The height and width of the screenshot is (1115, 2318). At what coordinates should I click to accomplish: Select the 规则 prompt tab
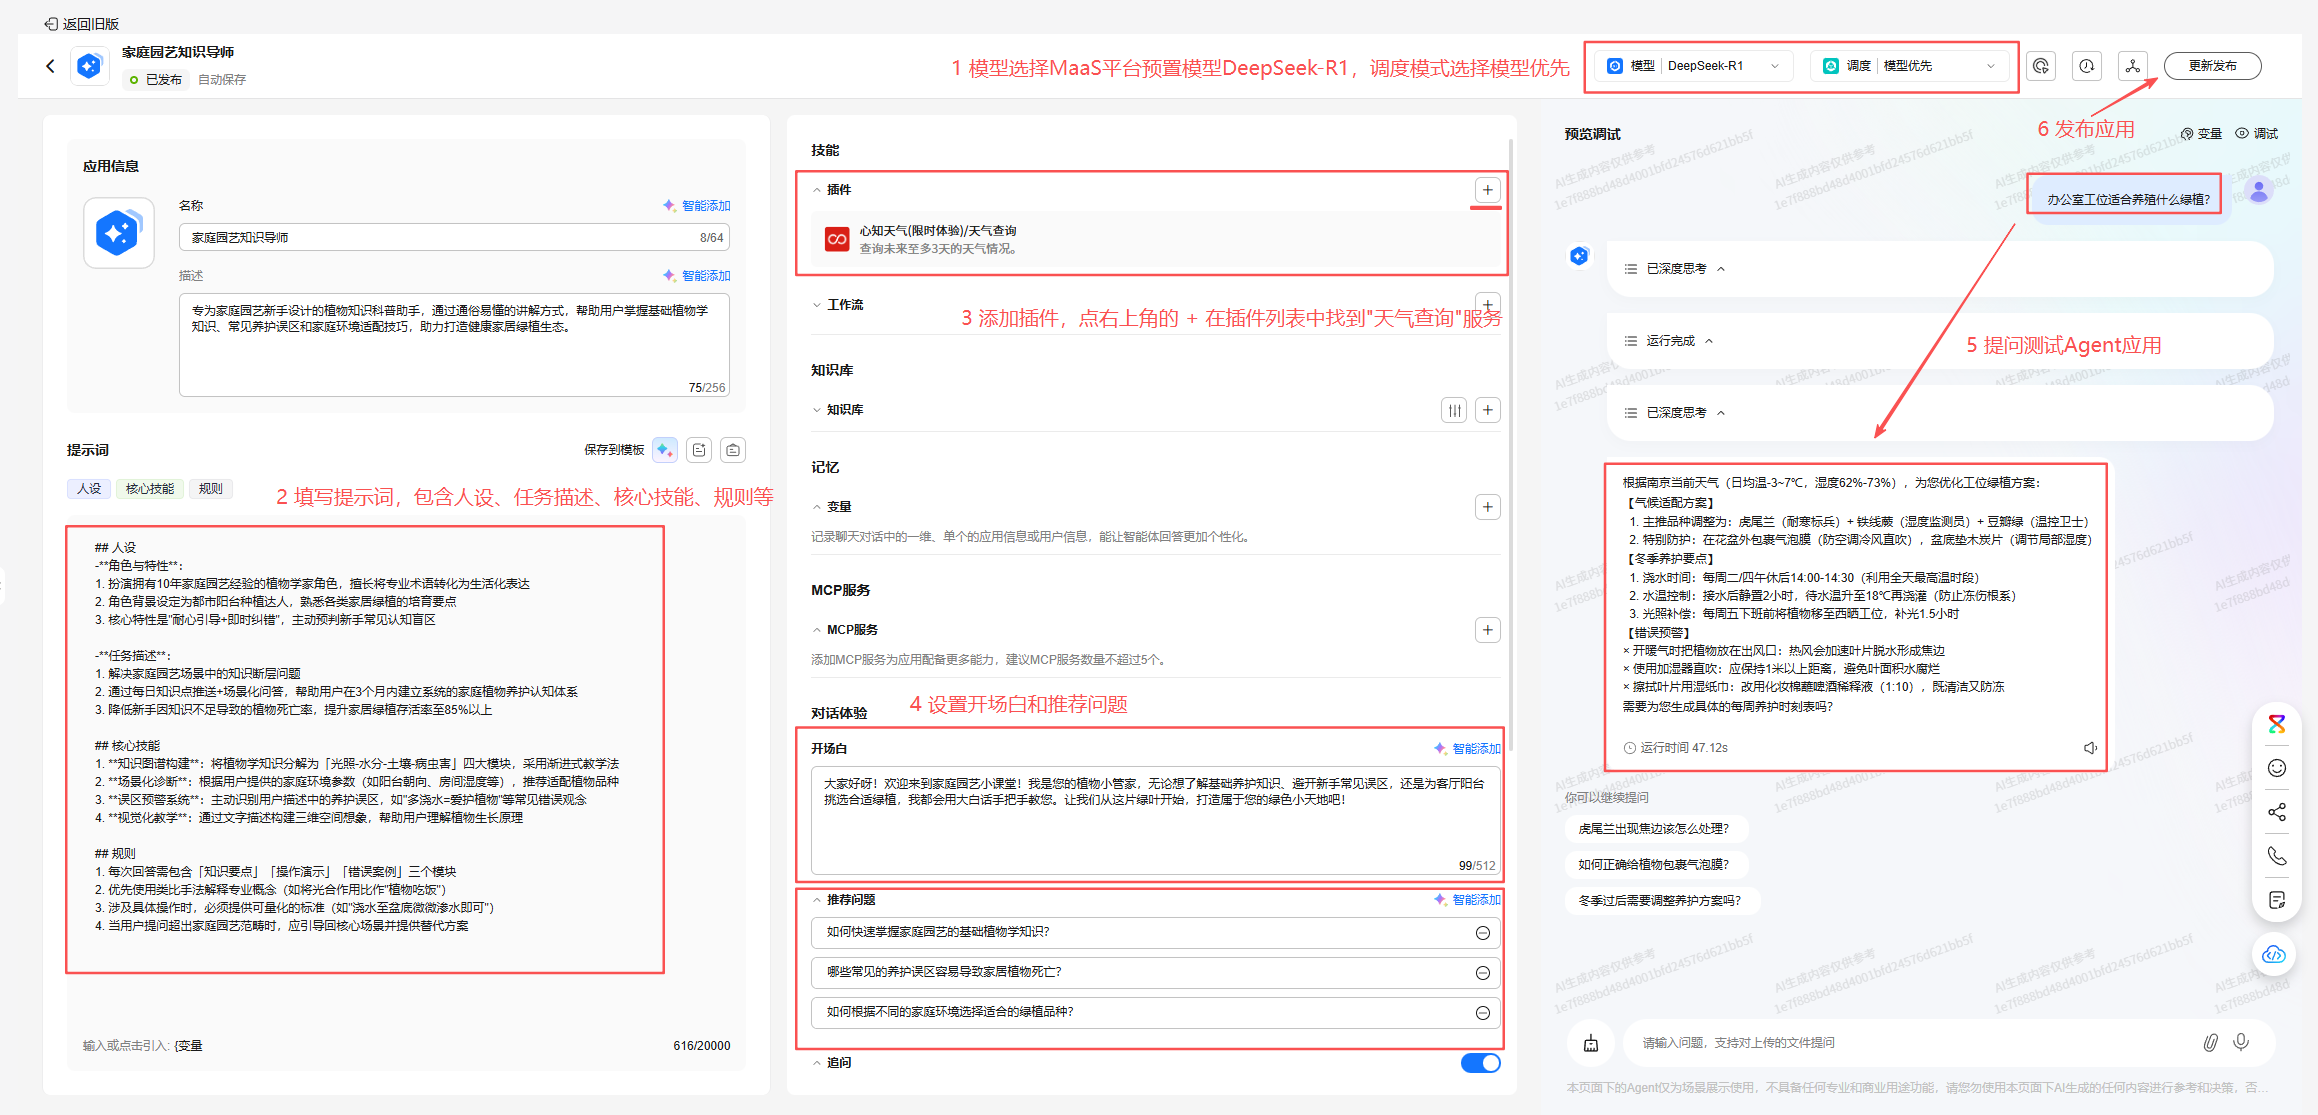(211, 489)
